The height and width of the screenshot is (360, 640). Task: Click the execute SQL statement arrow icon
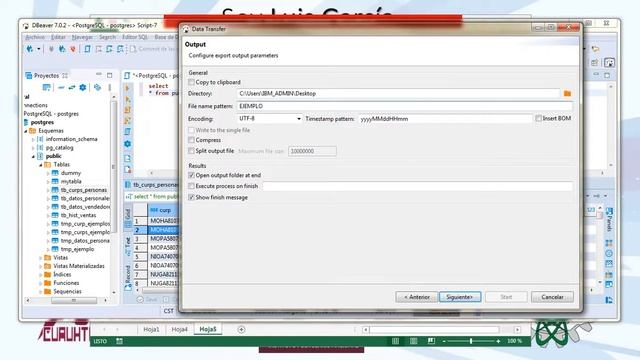pyautogui.click(x=128, y=88)
